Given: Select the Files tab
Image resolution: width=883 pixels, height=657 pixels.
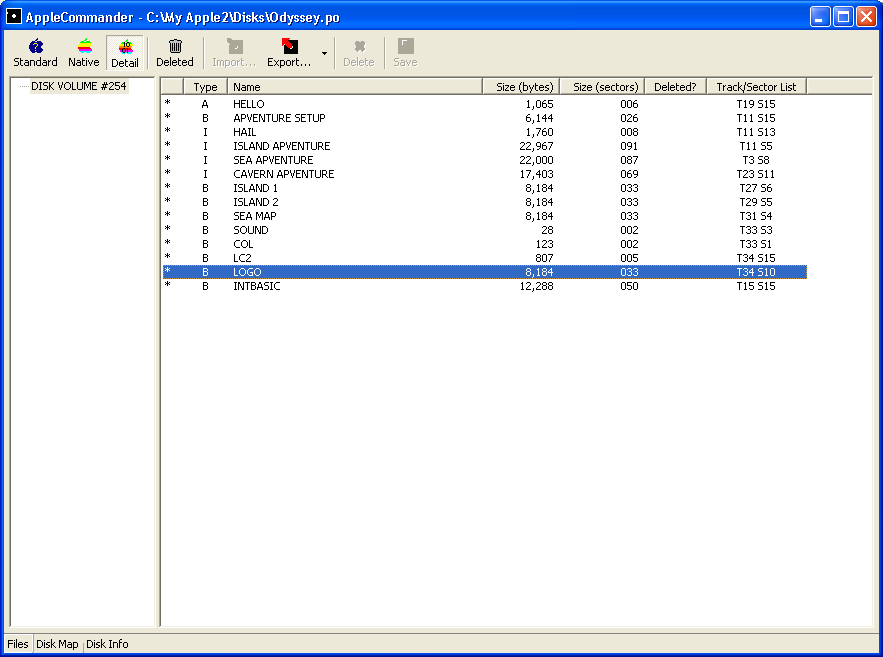Looking at the screenshot, I should (x=18, y=644).
